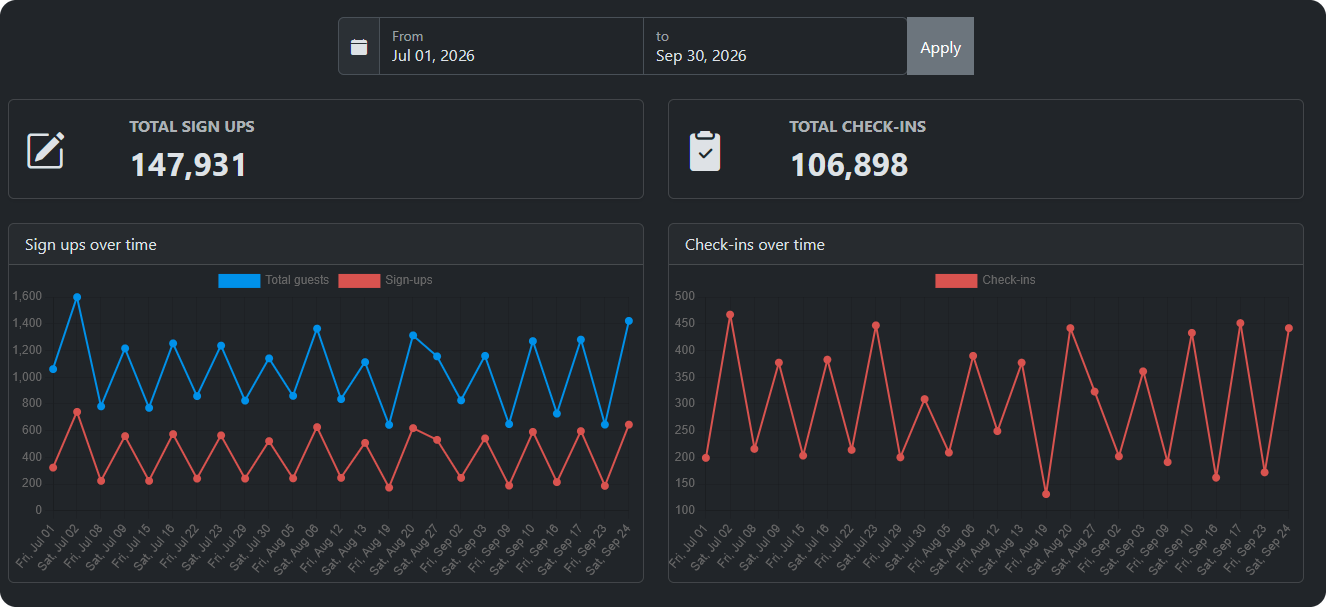Image resolution: width=1326 pixels, height=607 pixels.
Task: Click the TOTAL CHECK-INS heading
Action: (857, 127)
